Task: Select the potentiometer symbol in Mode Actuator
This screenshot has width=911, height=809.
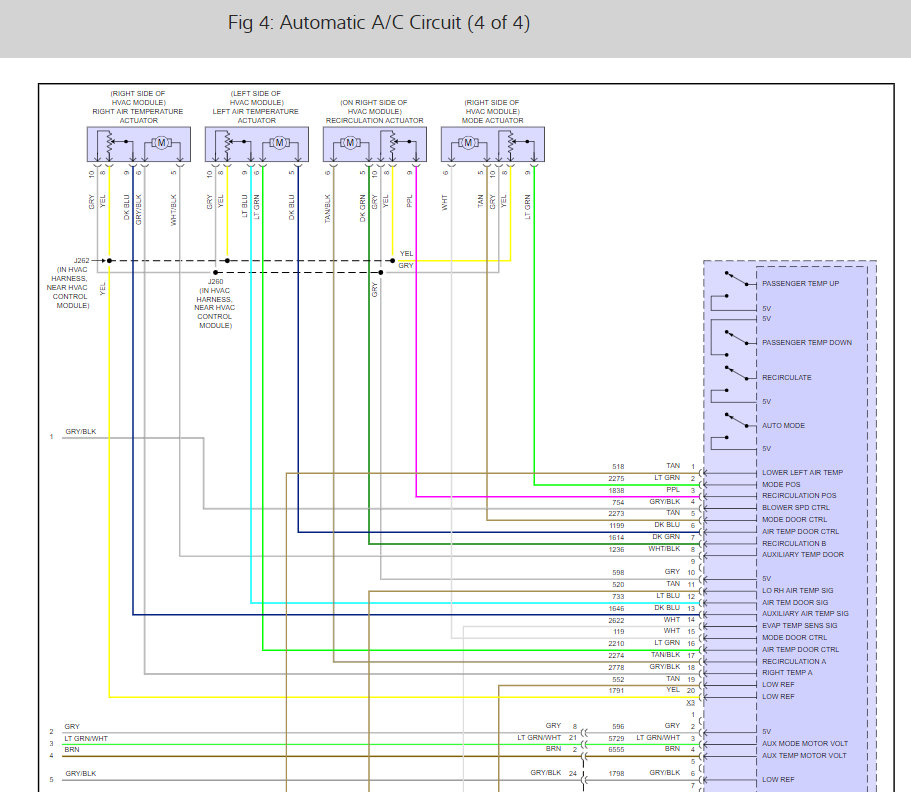Action: coord(510,143)
